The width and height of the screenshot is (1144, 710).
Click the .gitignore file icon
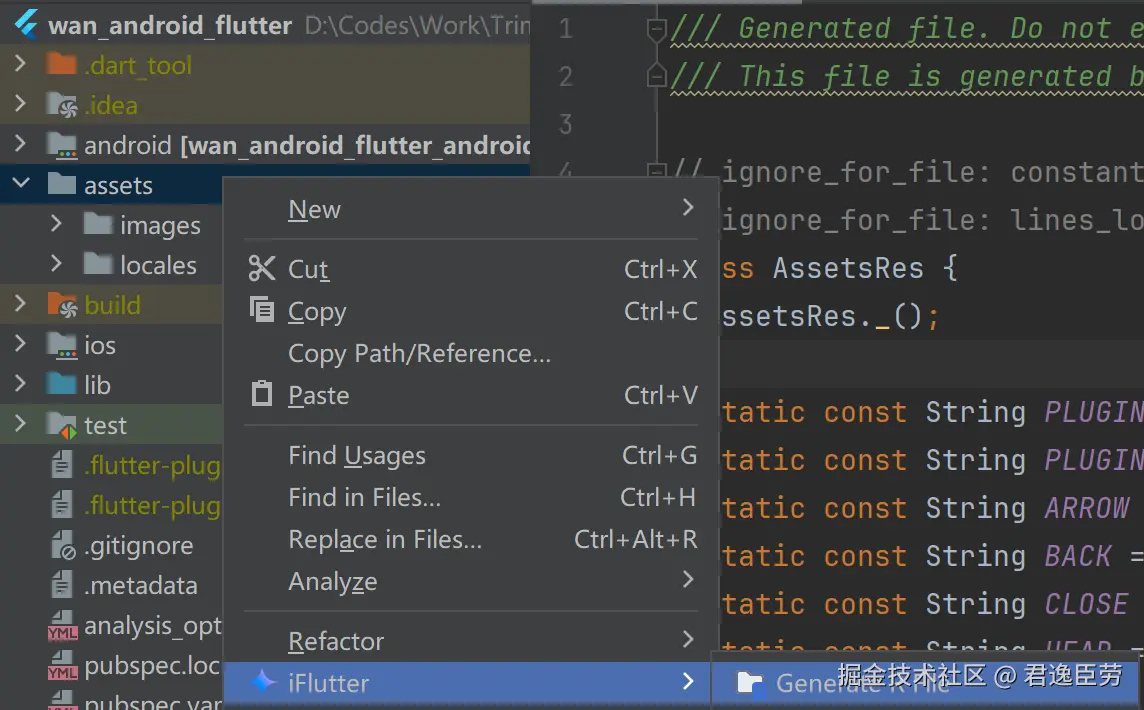click(x=62, y=546)
